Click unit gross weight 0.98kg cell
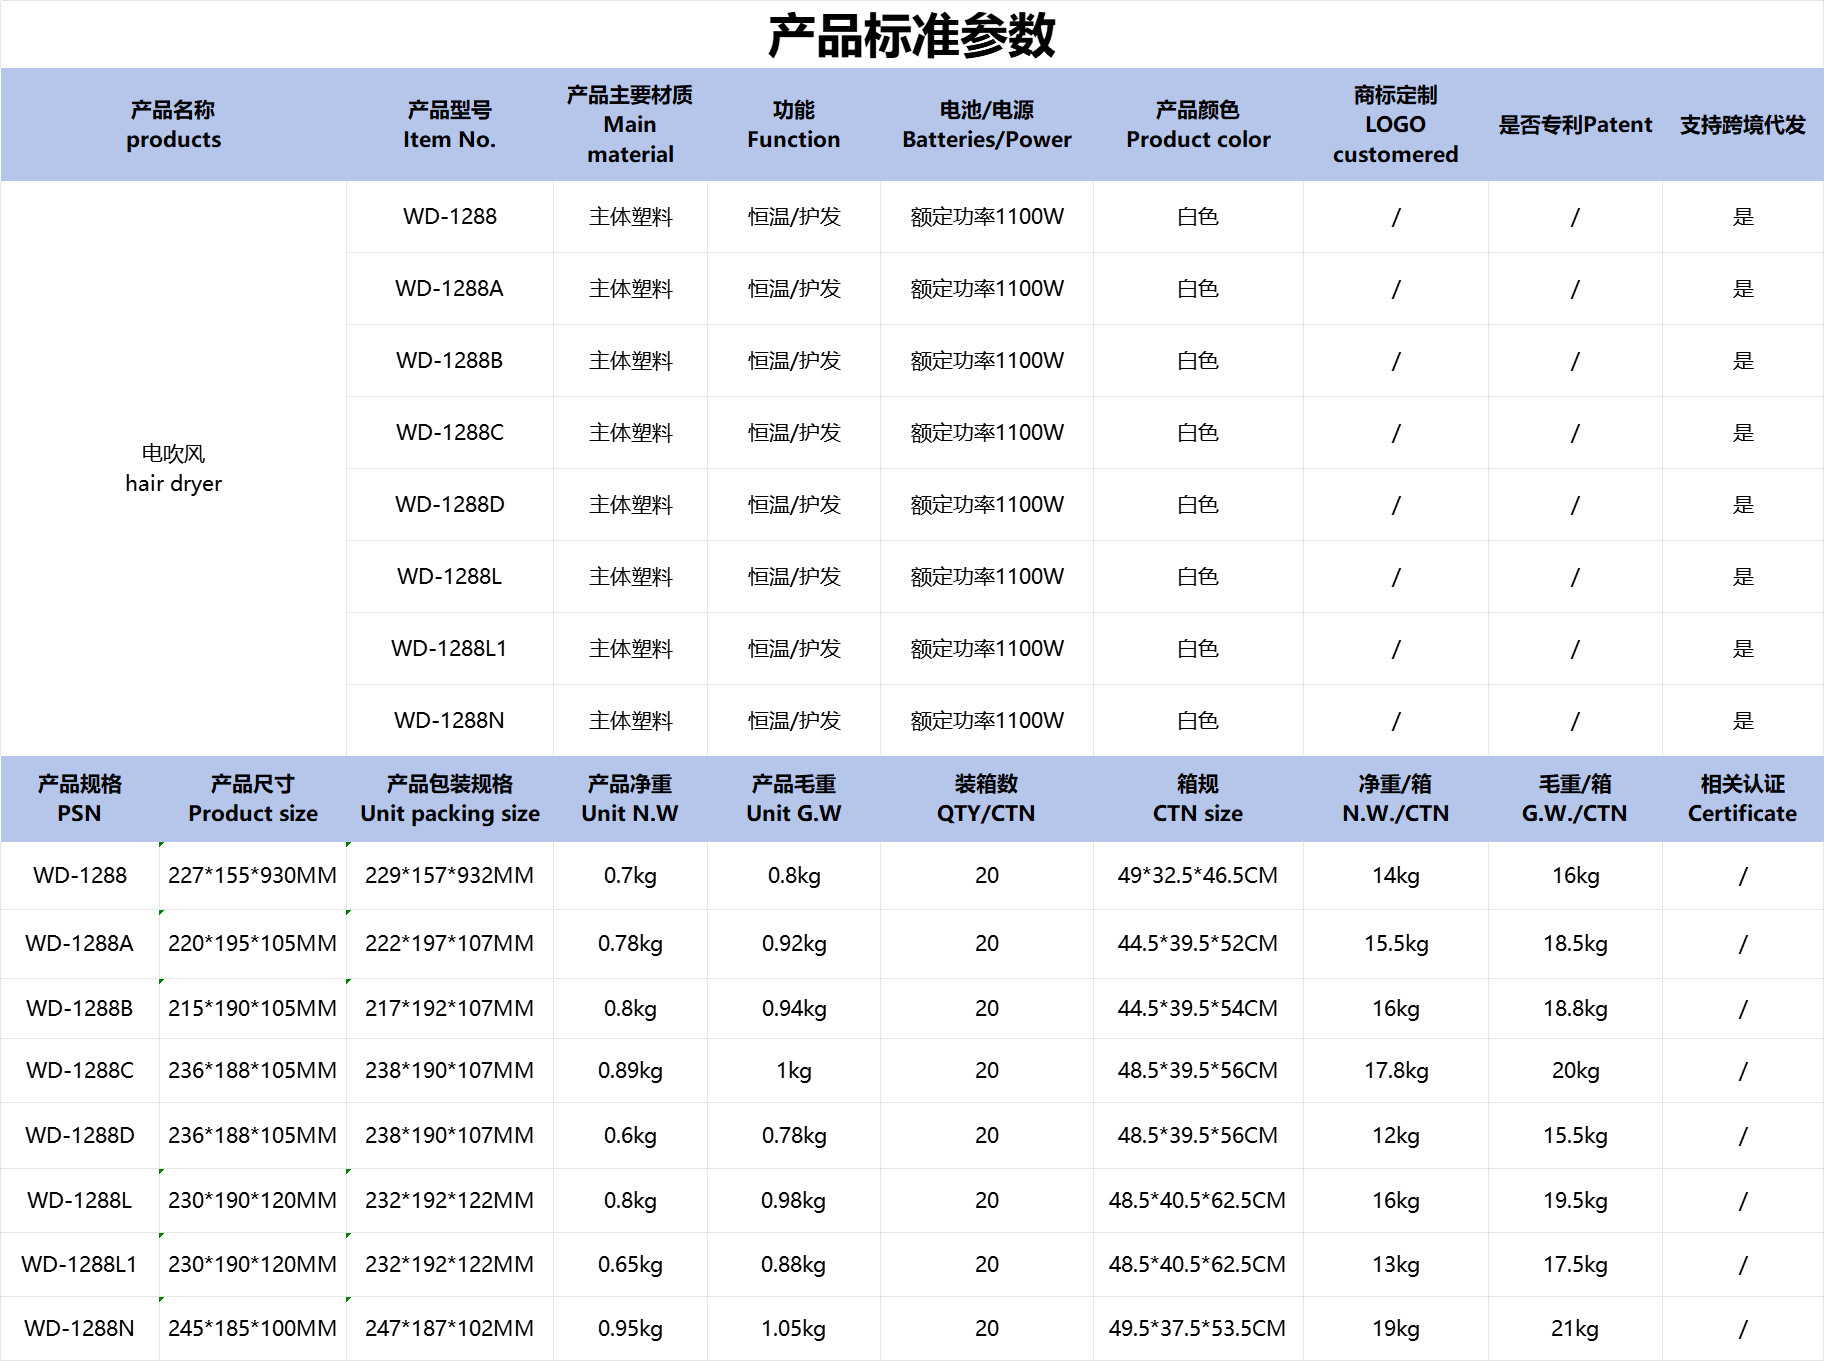This screenshot has height=1361, width=1824. (794, 1201)
